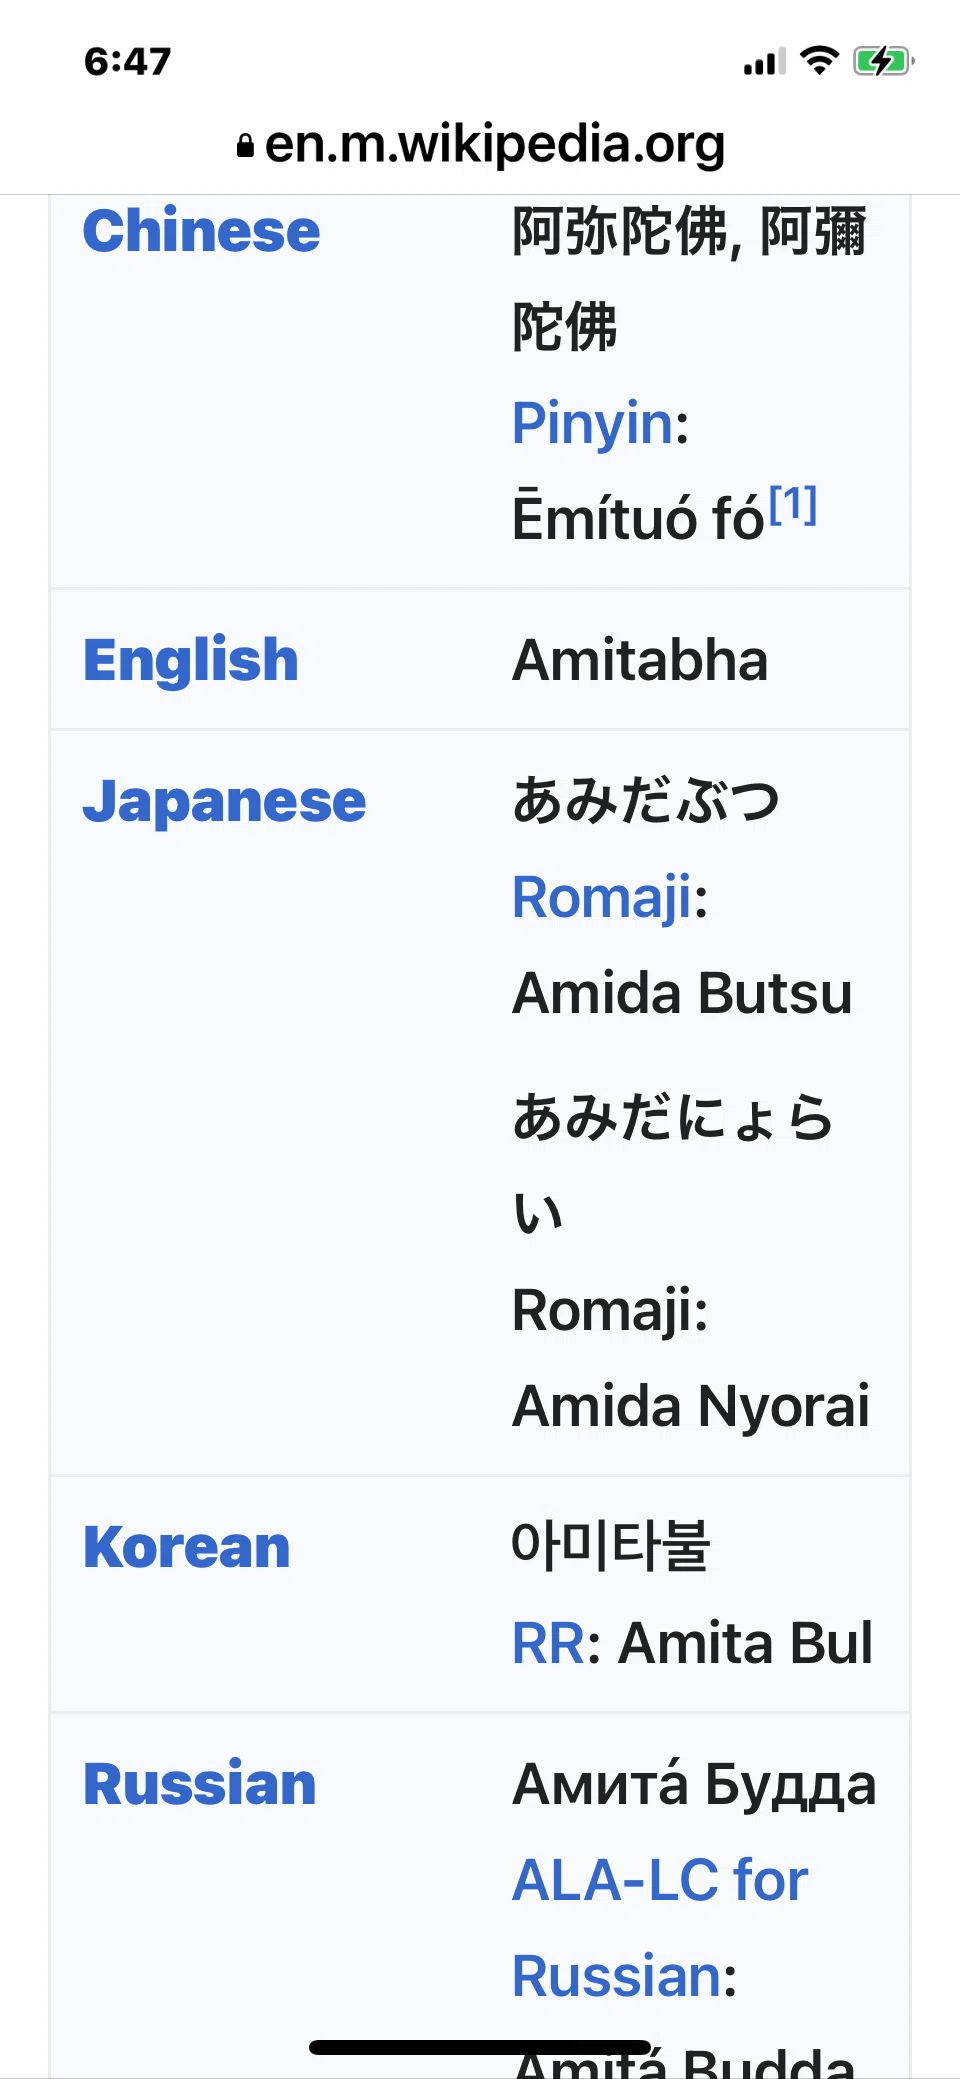Tap the cellular signal bars icon
The height and width of the screenshot is (2079, 960).
click(x=765, y=62)
